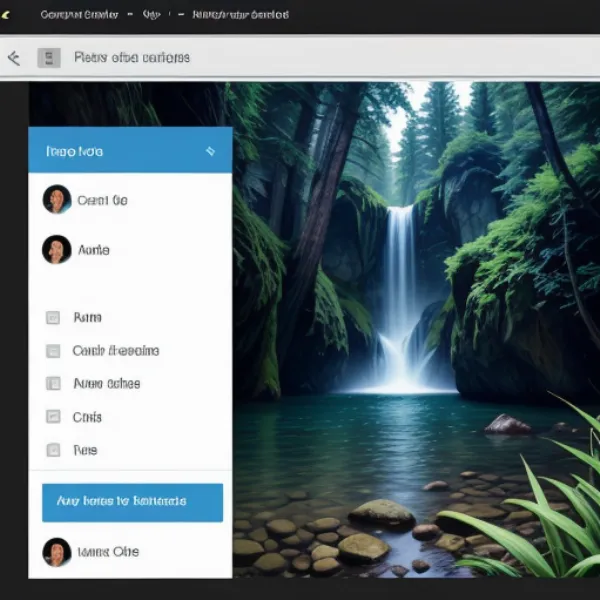600x600 pixels.
Task: Select the rightmost tab in the title bar
Action: (x=240, y=15)
